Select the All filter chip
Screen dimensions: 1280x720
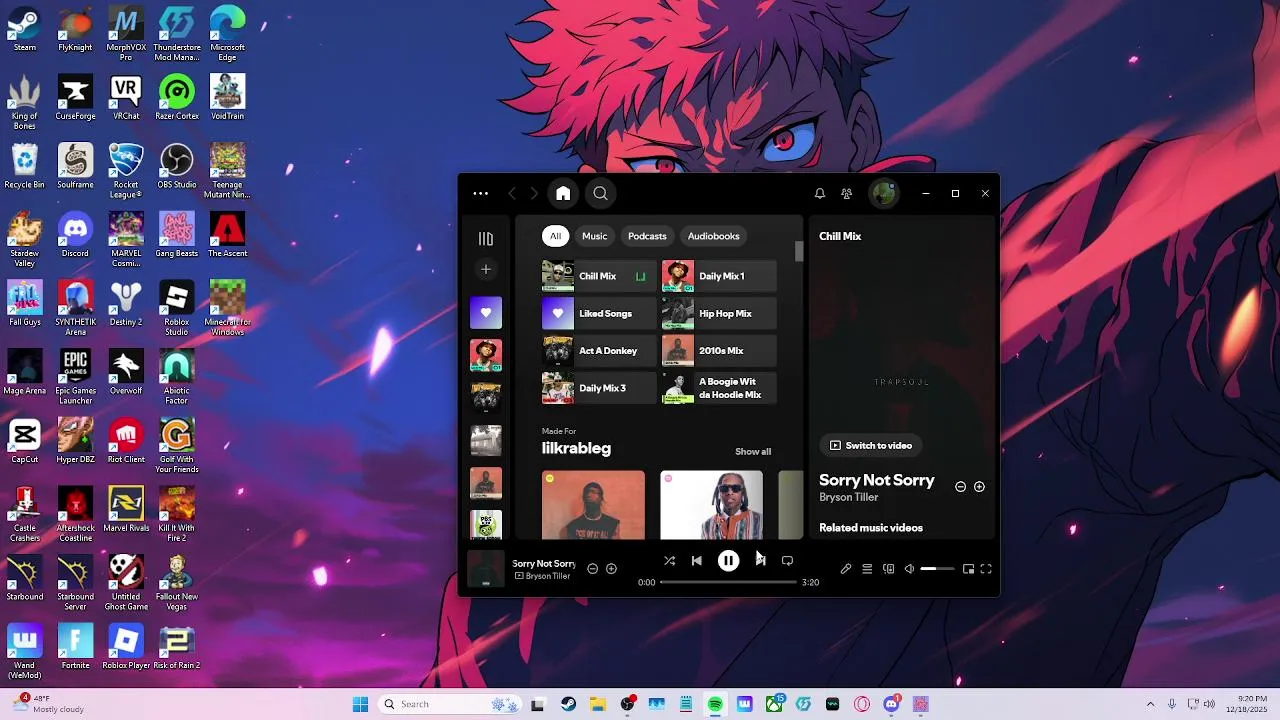pos(555,236)
